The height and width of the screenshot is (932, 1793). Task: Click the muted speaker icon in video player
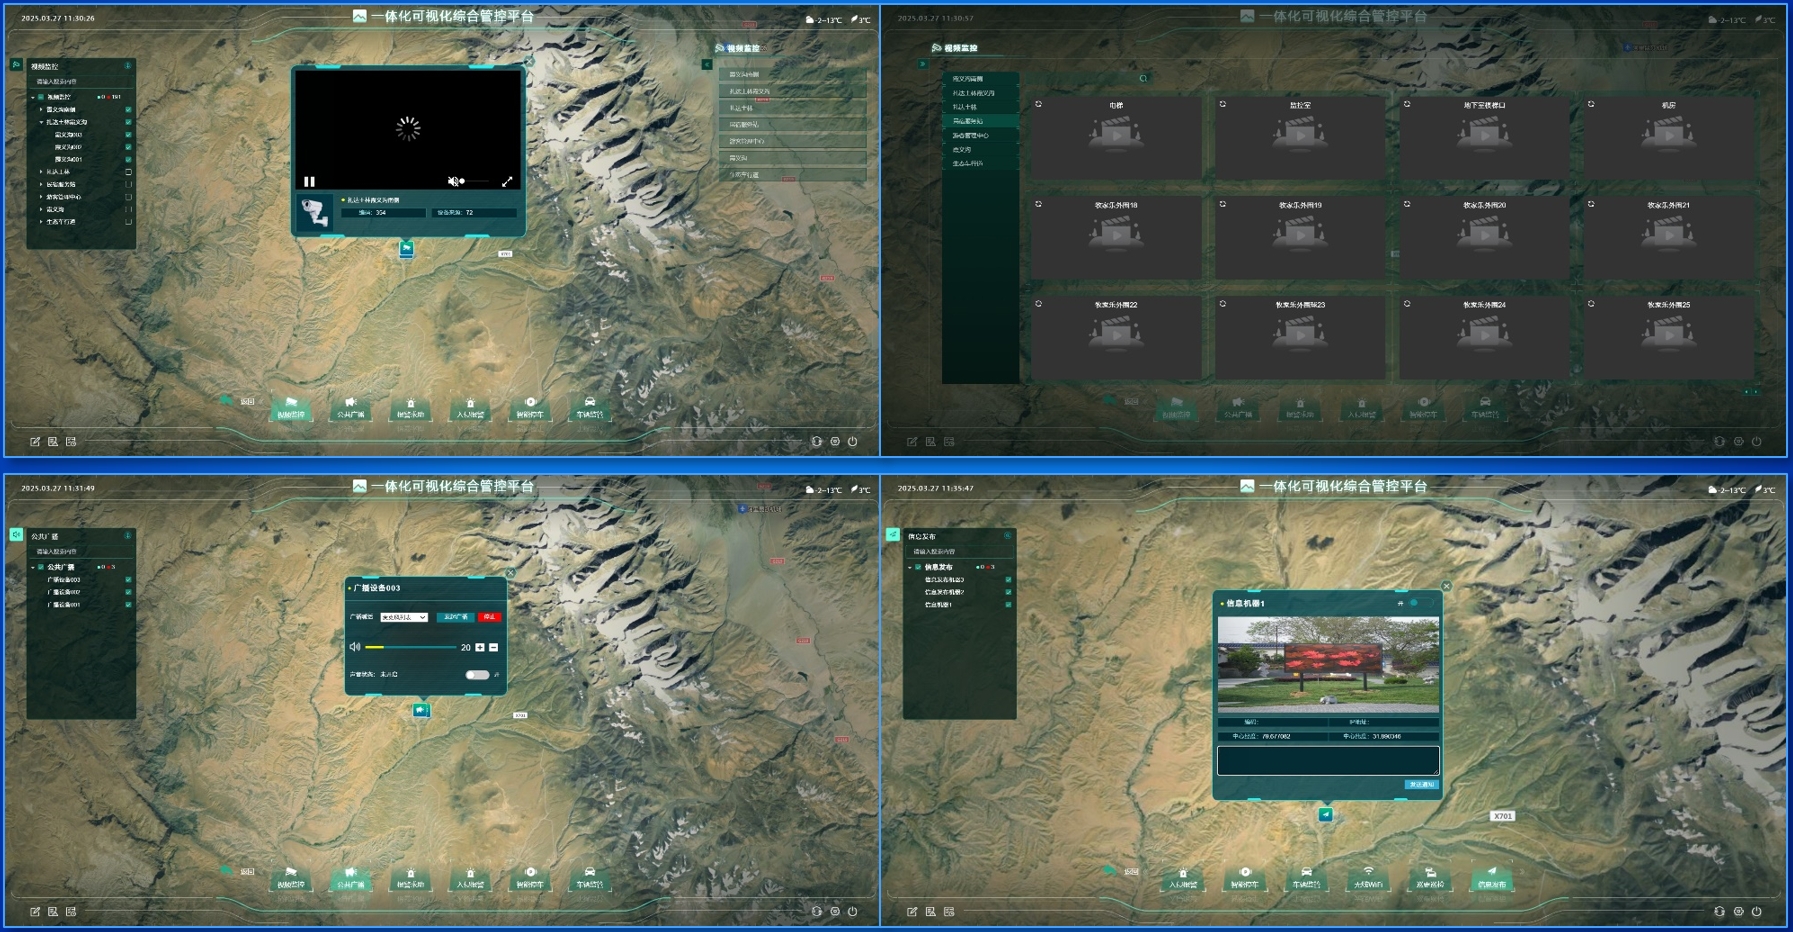pos(453,182)
